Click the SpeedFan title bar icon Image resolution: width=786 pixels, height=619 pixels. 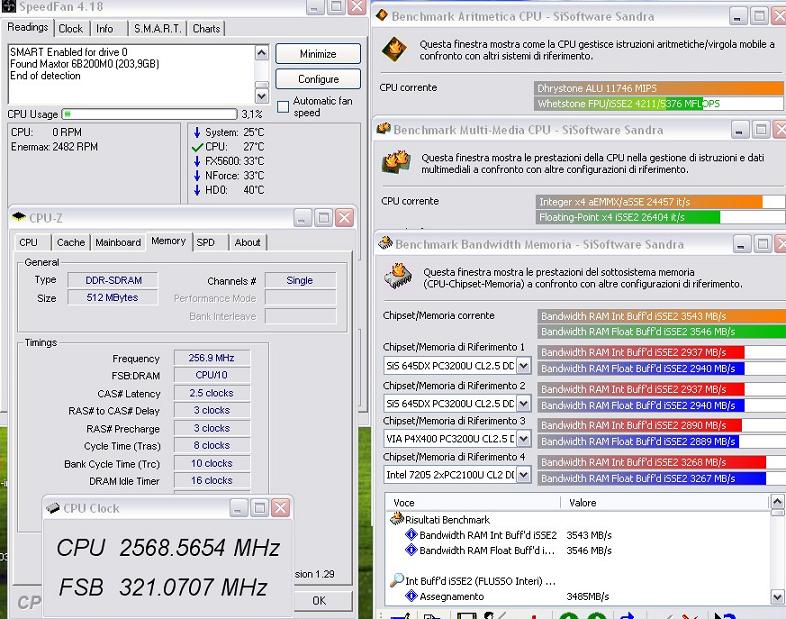(9, 6)
